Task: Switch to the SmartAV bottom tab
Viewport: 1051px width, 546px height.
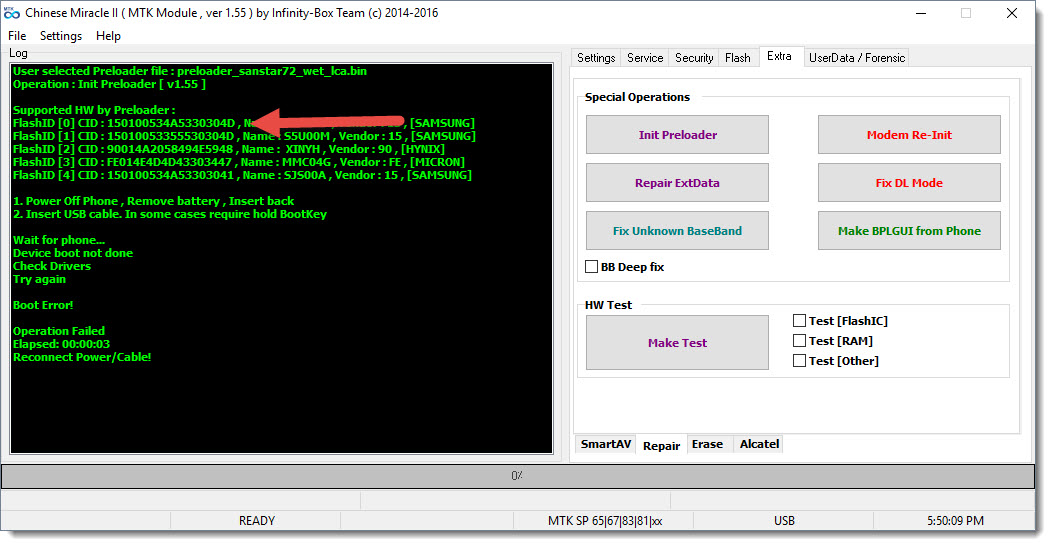Action: (605, 444)
